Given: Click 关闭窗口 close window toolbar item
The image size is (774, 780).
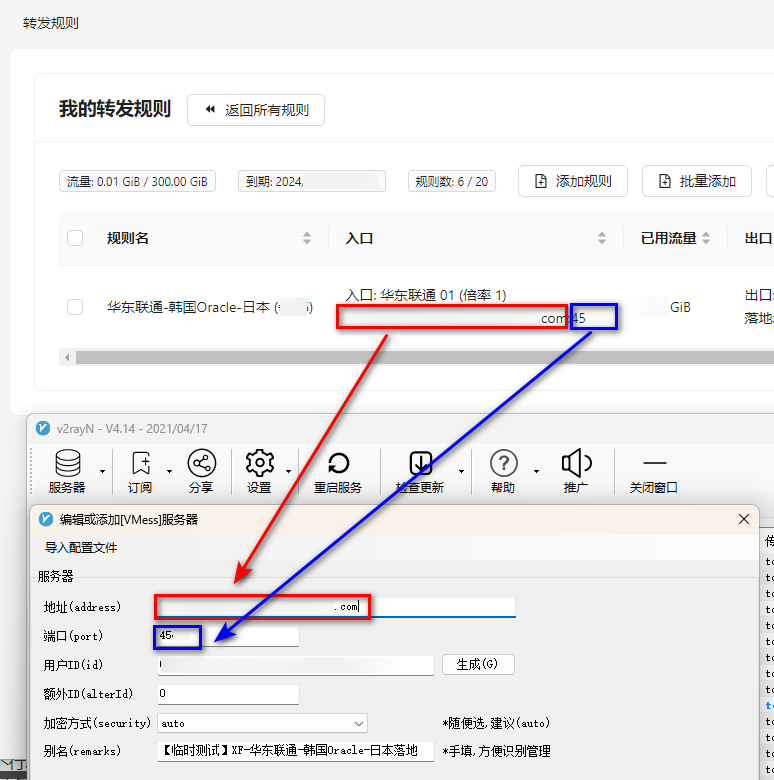Looking at the screenshot, I should tap(654, 473).
